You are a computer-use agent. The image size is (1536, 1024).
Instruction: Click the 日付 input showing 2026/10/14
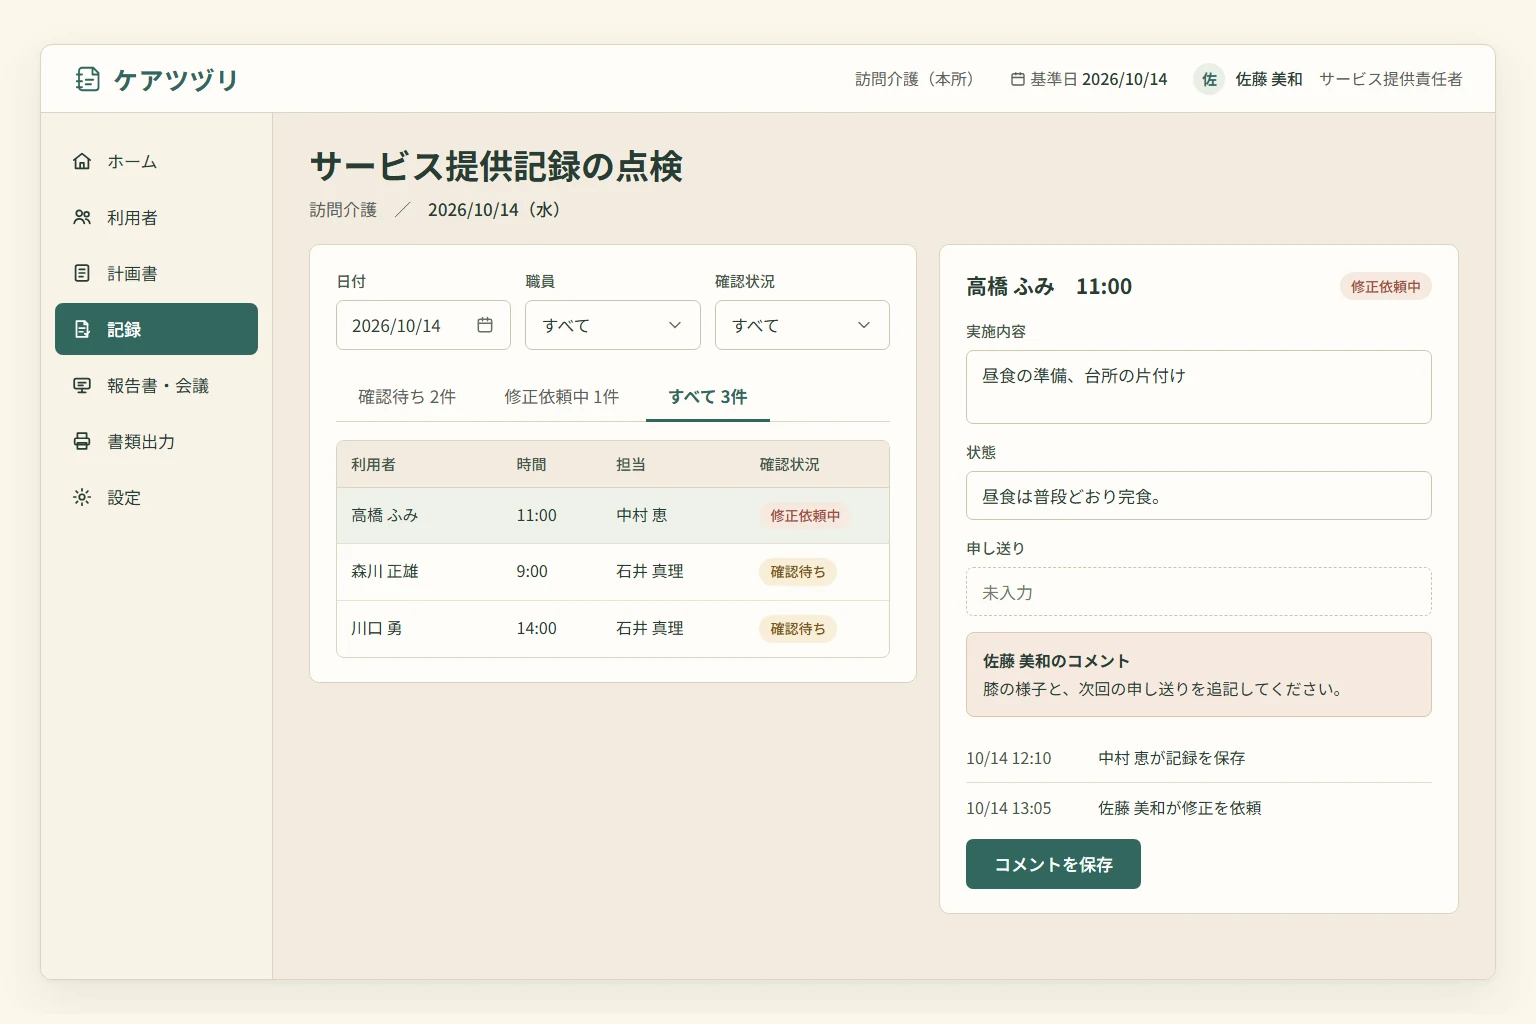[423, 325]
